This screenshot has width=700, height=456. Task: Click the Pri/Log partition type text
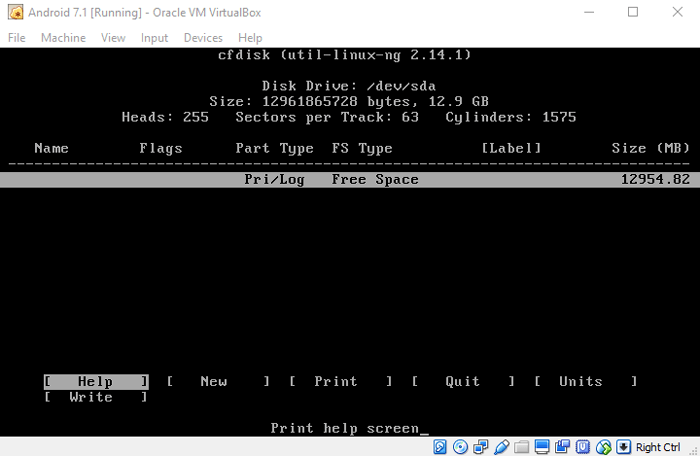pyautogui.click(x=275, y=180)
